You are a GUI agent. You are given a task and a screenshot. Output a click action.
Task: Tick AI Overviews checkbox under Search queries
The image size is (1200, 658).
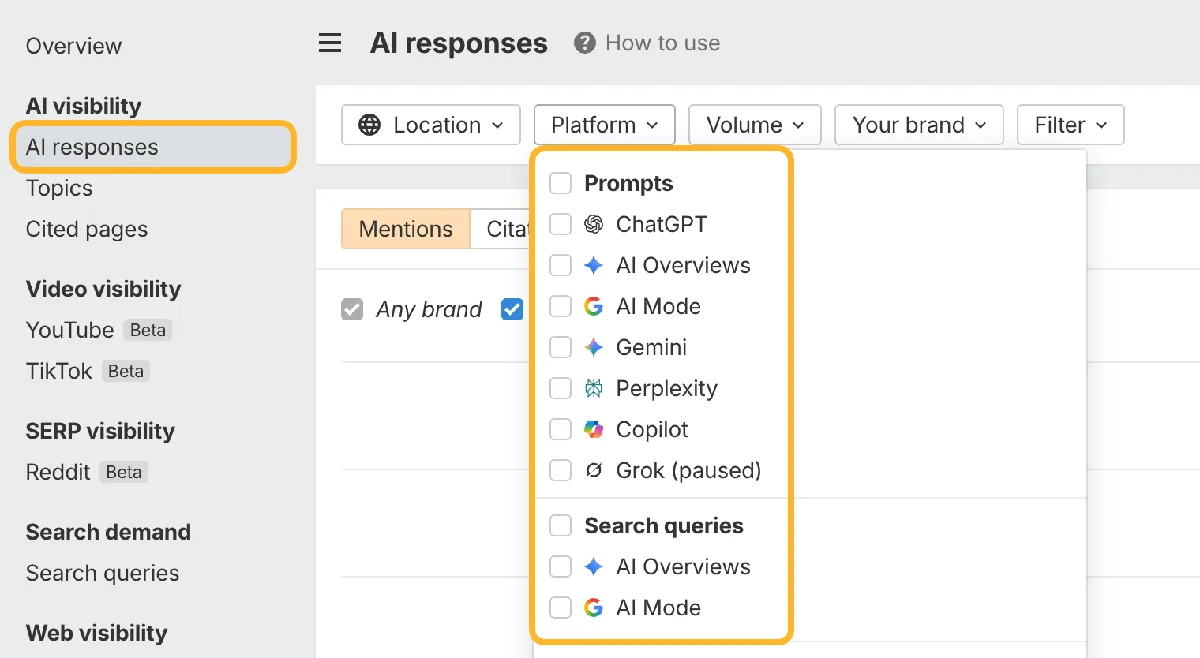[561, 567]
